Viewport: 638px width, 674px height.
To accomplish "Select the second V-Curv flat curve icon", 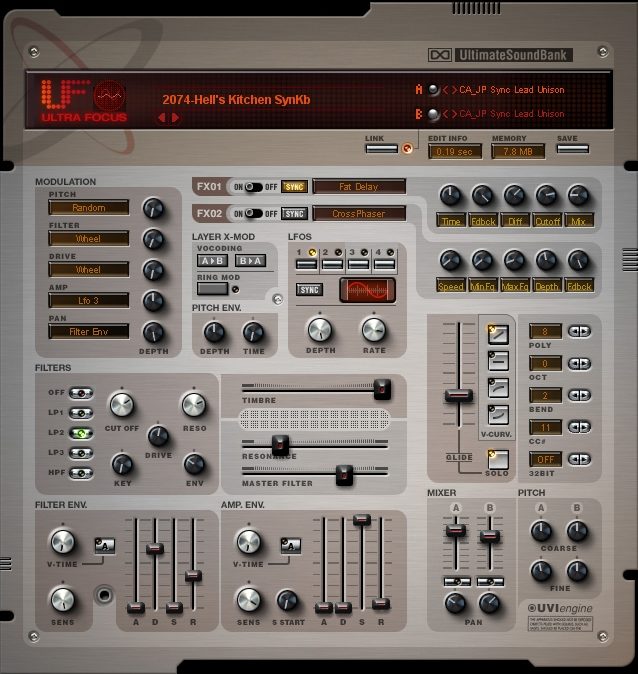I will coord(498,361).
